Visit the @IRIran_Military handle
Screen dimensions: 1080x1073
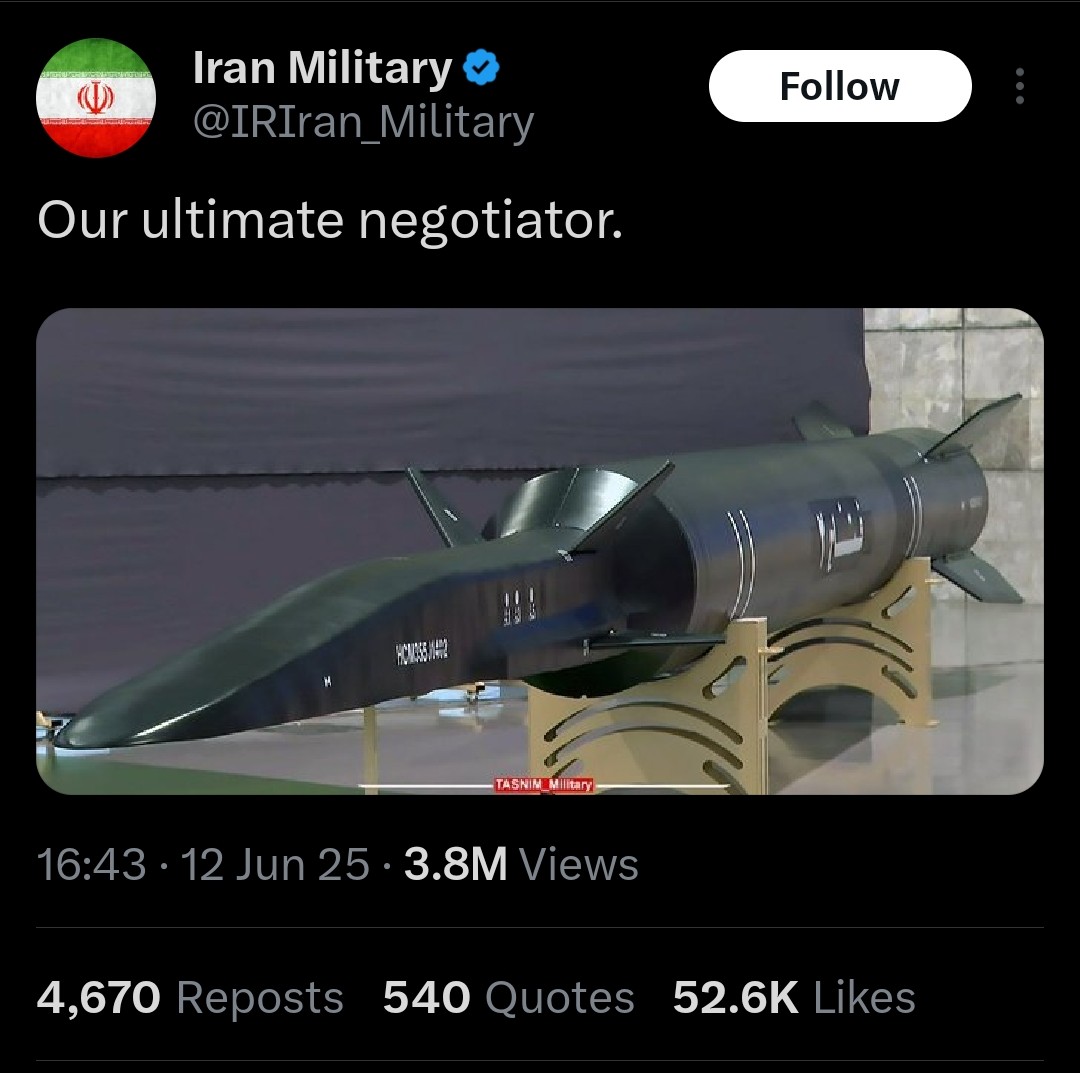coord(364,122)
